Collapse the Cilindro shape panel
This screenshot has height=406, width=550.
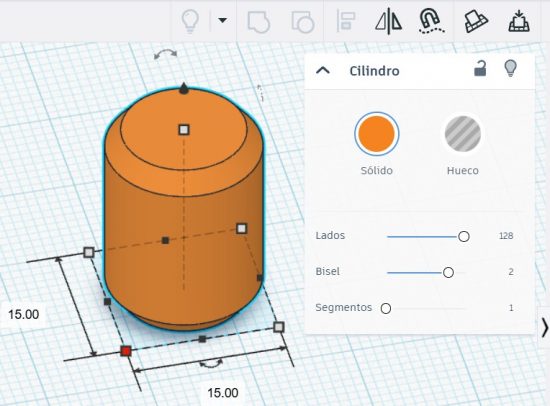tap(323, 71)
